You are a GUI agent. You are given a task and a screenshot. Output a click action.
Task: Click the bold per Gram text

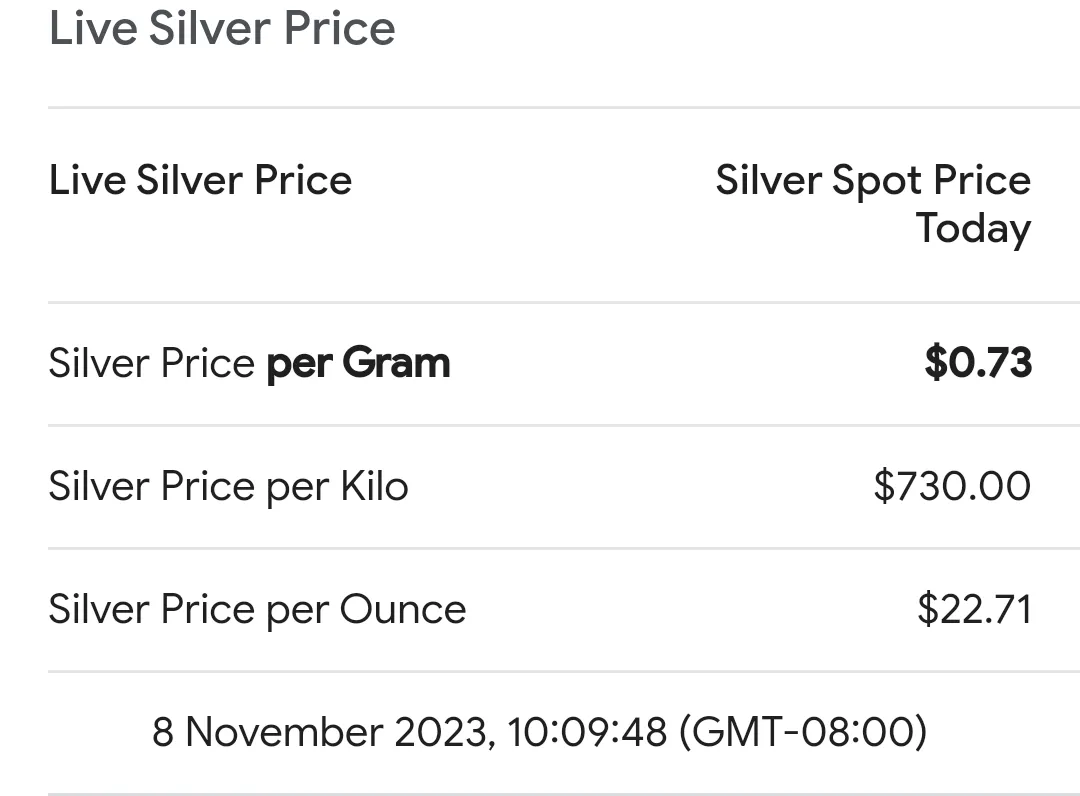(358, 363)
